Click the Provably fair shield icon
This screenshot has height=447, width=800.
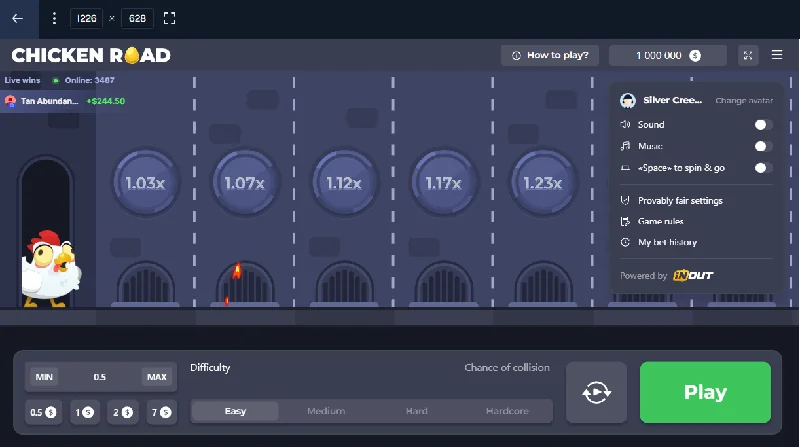(x=625, y=200)
